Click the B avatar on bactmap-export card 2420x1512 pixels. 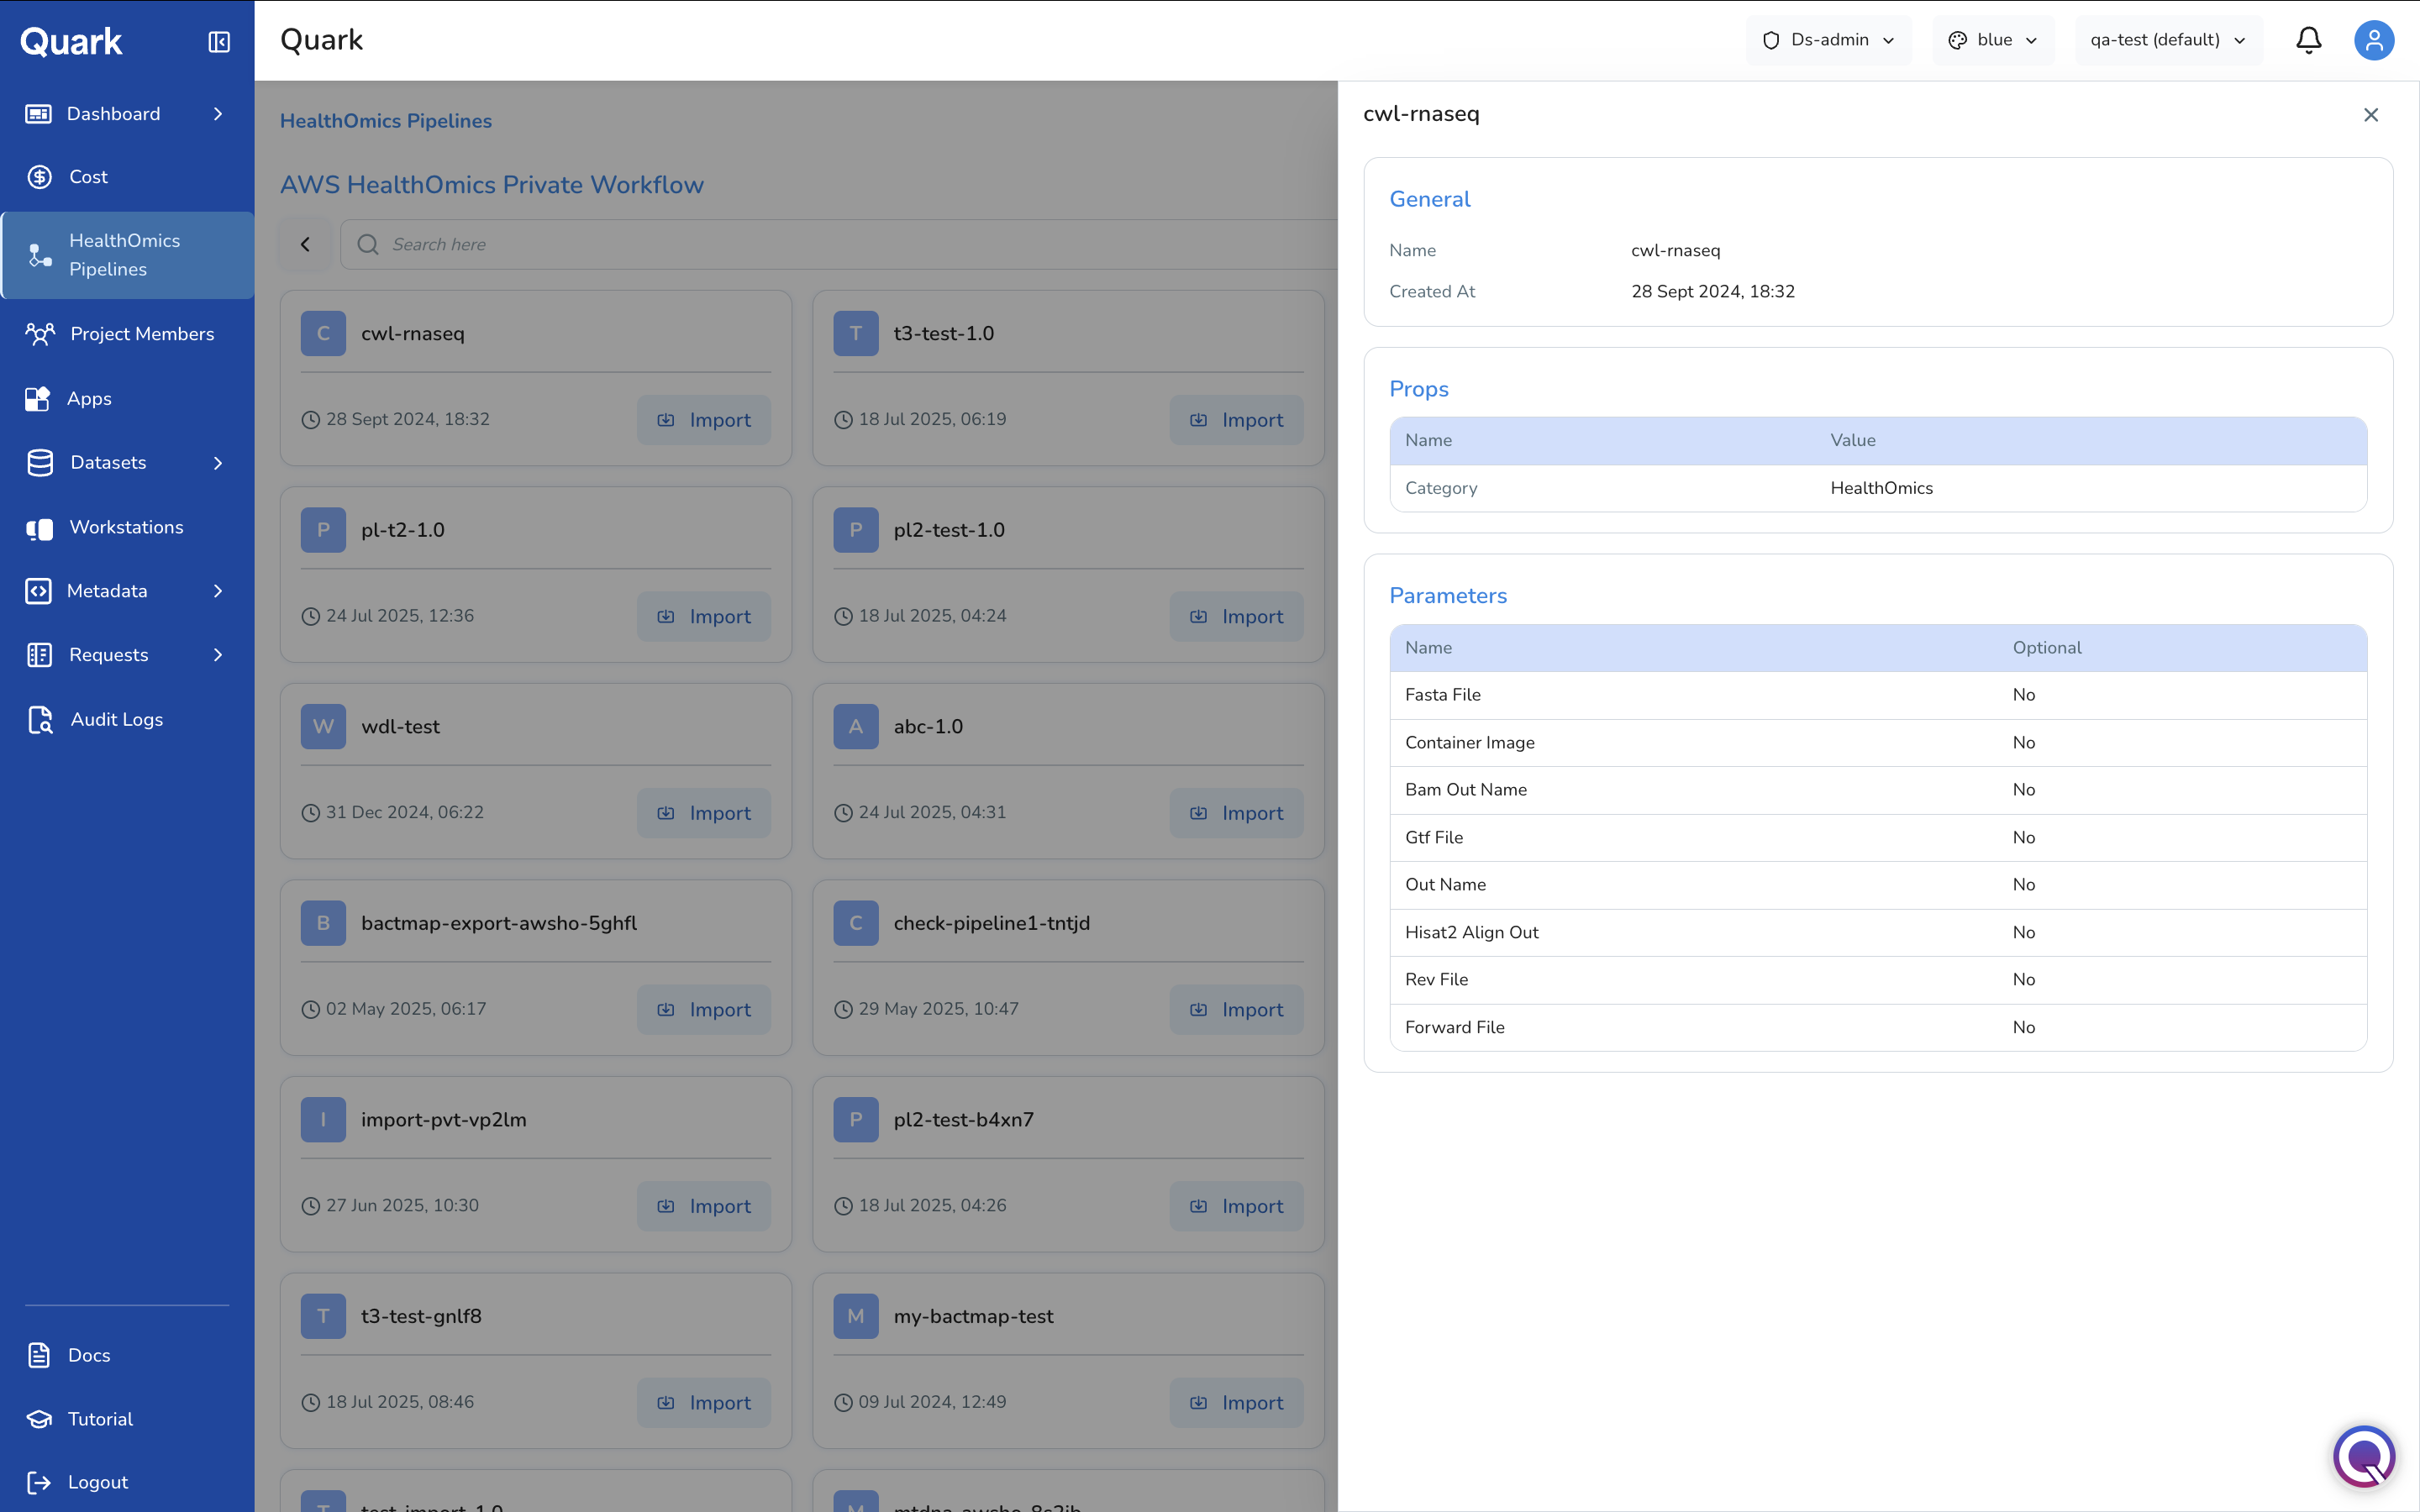pyautogui.click(x=323, y=923)
